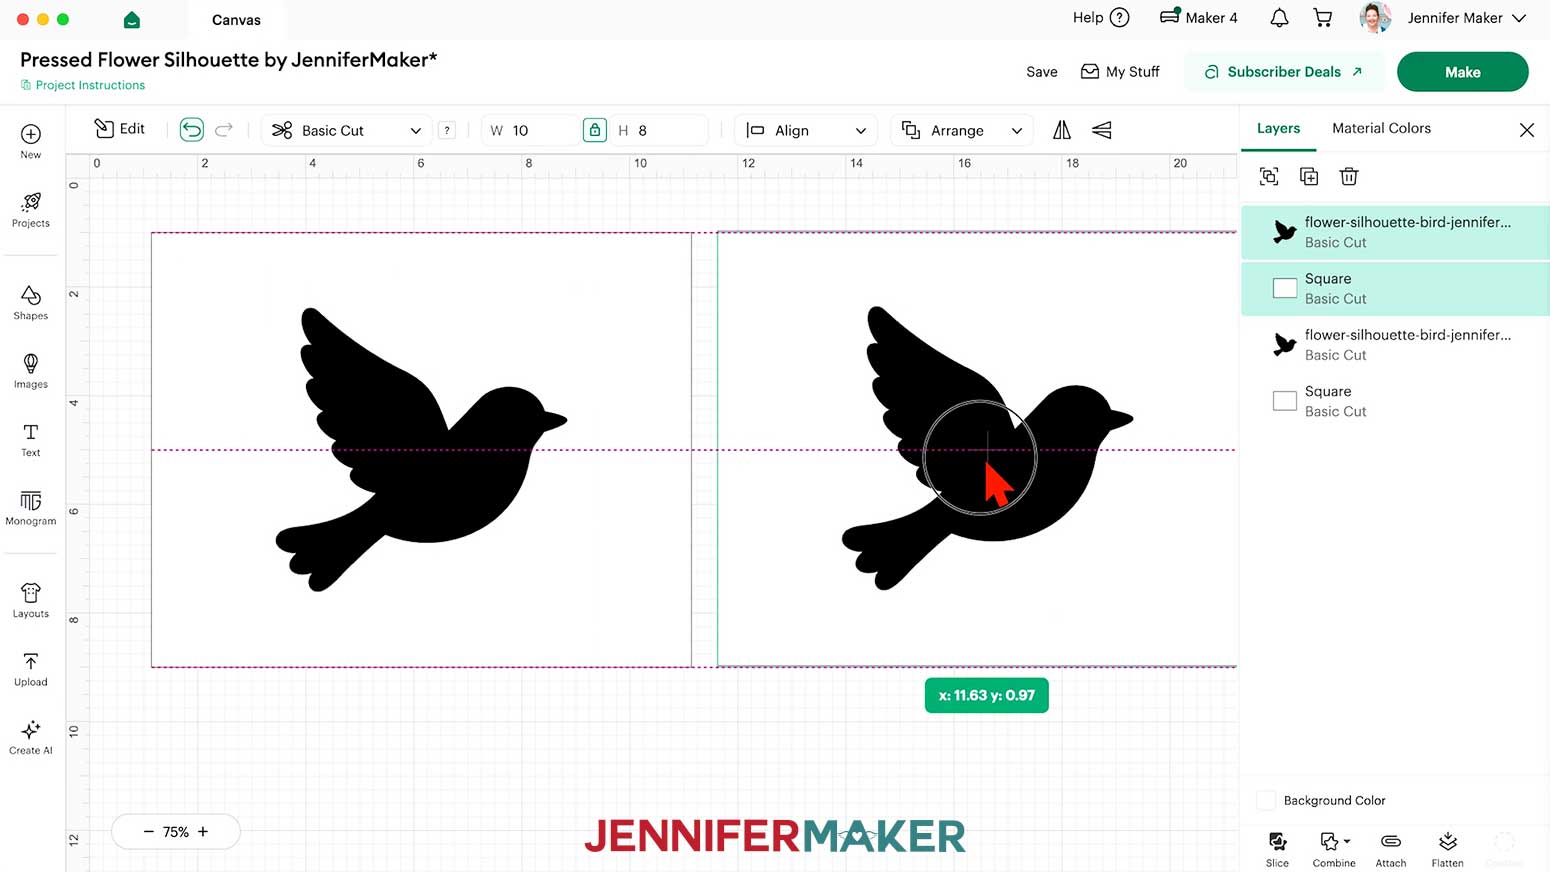Open the notifications bell
The image size is (1550, 872).
coord(1279,18)
